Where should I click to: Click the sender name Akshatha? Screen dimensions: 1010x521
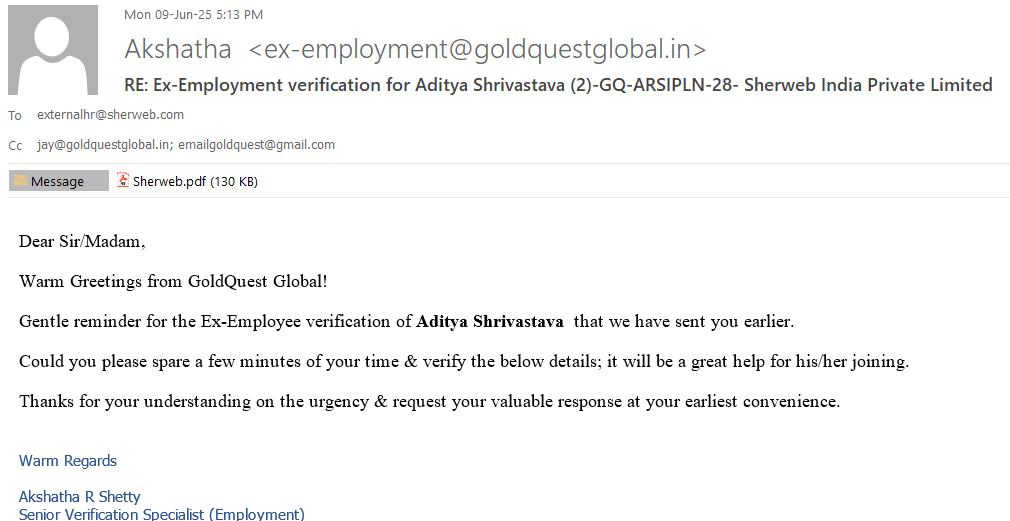click(x=178, y=49)
